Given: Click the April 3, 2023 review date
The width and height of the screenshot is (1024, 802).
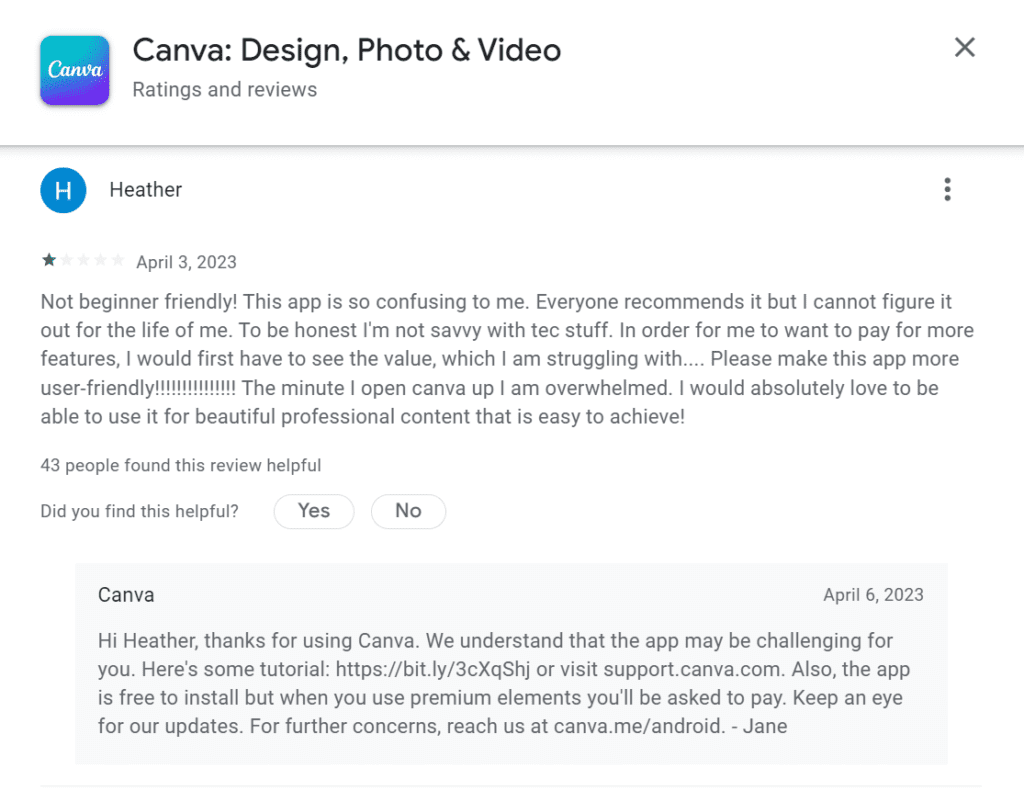Looking at the screenshot, I should 186,263.
